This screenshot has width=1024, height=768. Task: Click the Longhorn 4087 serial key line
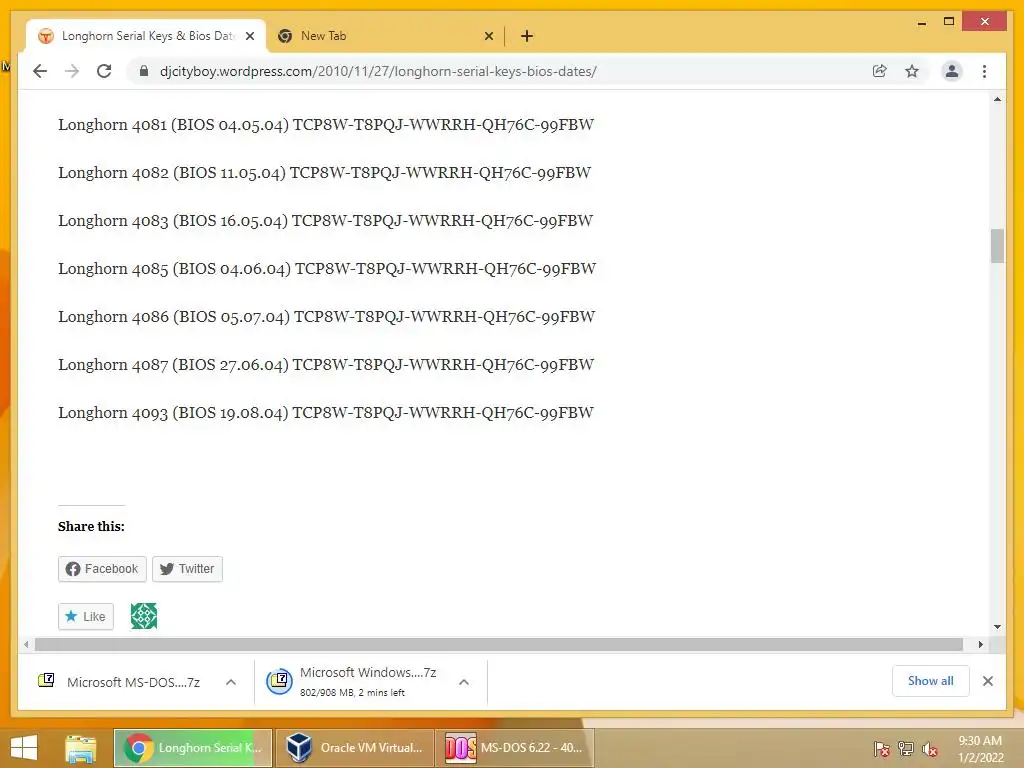click(326, 365)
